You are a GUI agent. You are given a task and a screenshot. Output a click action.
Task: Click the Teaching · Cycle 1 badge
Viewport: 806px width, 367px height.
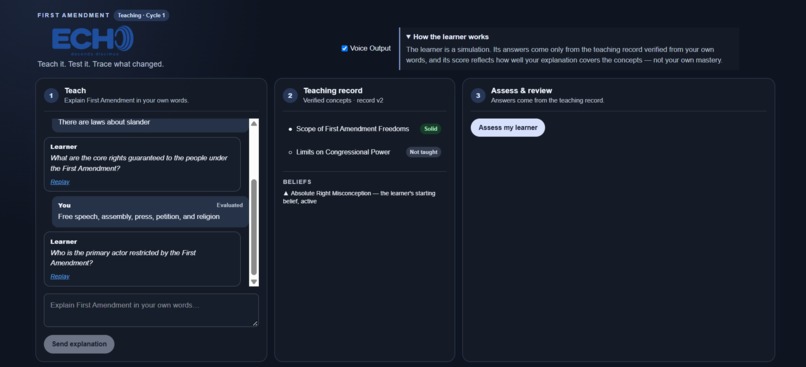[x=141, y=15]
